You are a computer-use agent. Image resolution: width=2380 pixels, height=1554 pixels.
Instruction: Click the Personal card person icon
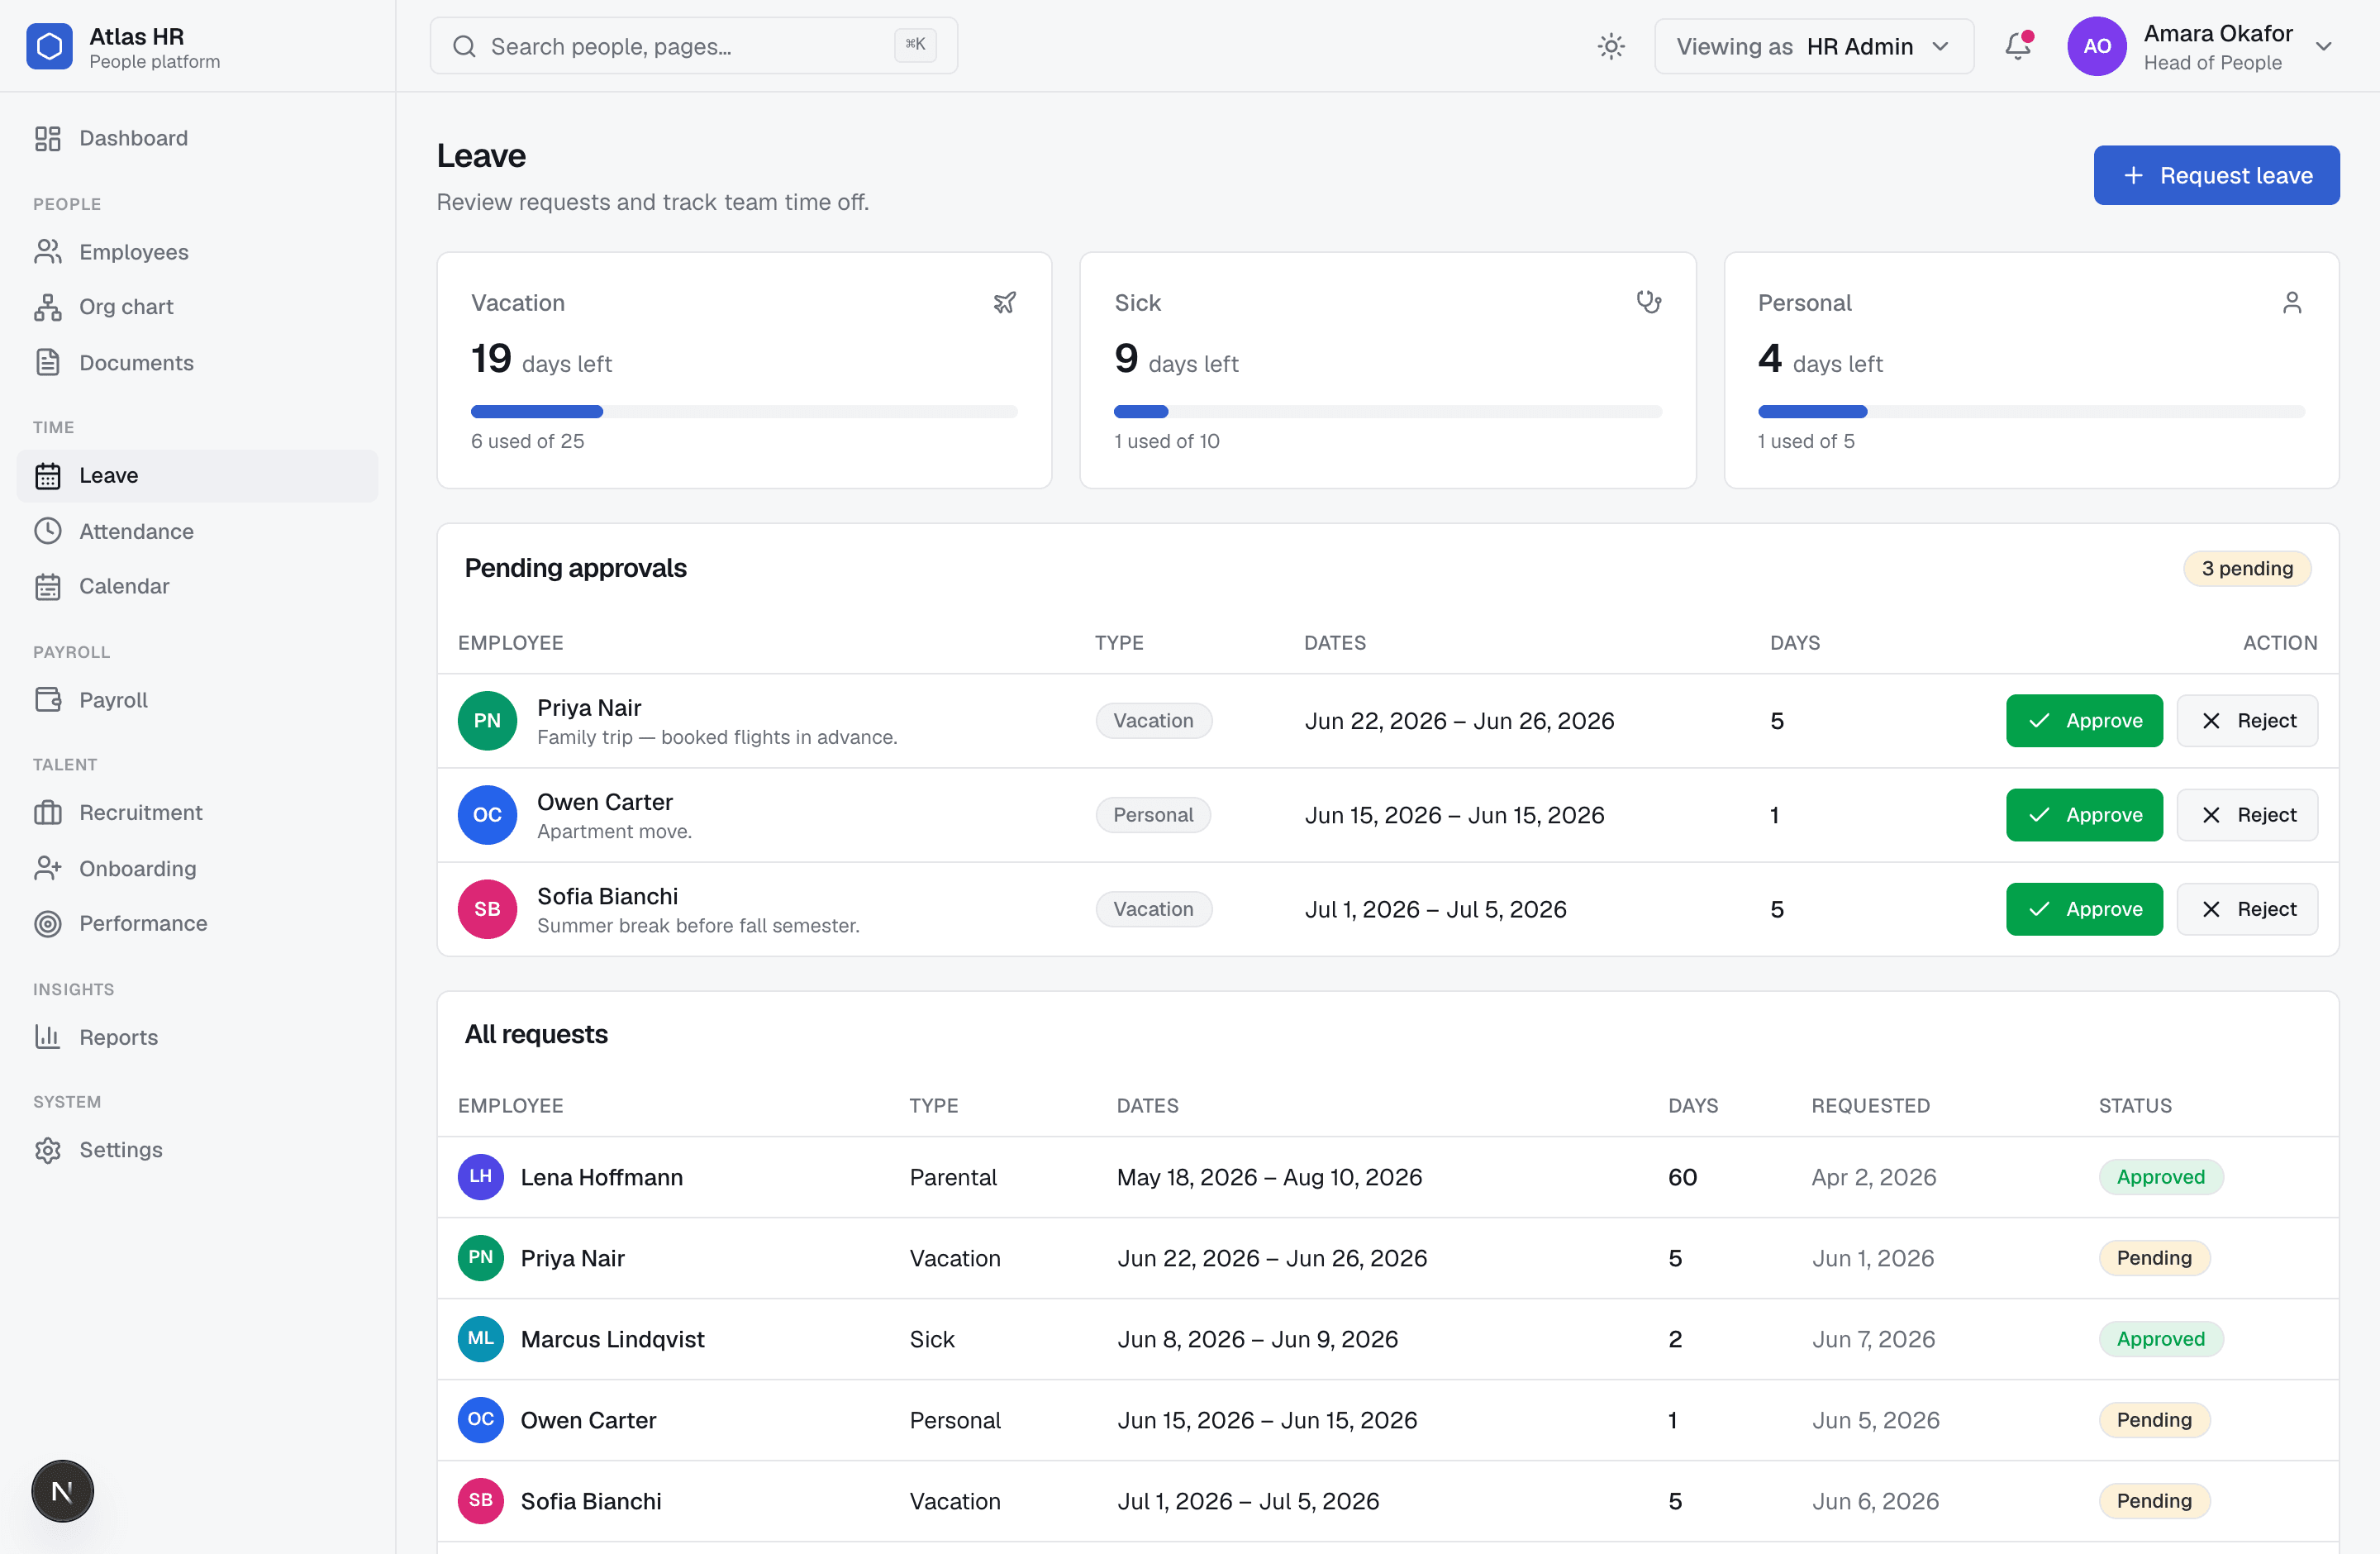tap(2292, 302)
